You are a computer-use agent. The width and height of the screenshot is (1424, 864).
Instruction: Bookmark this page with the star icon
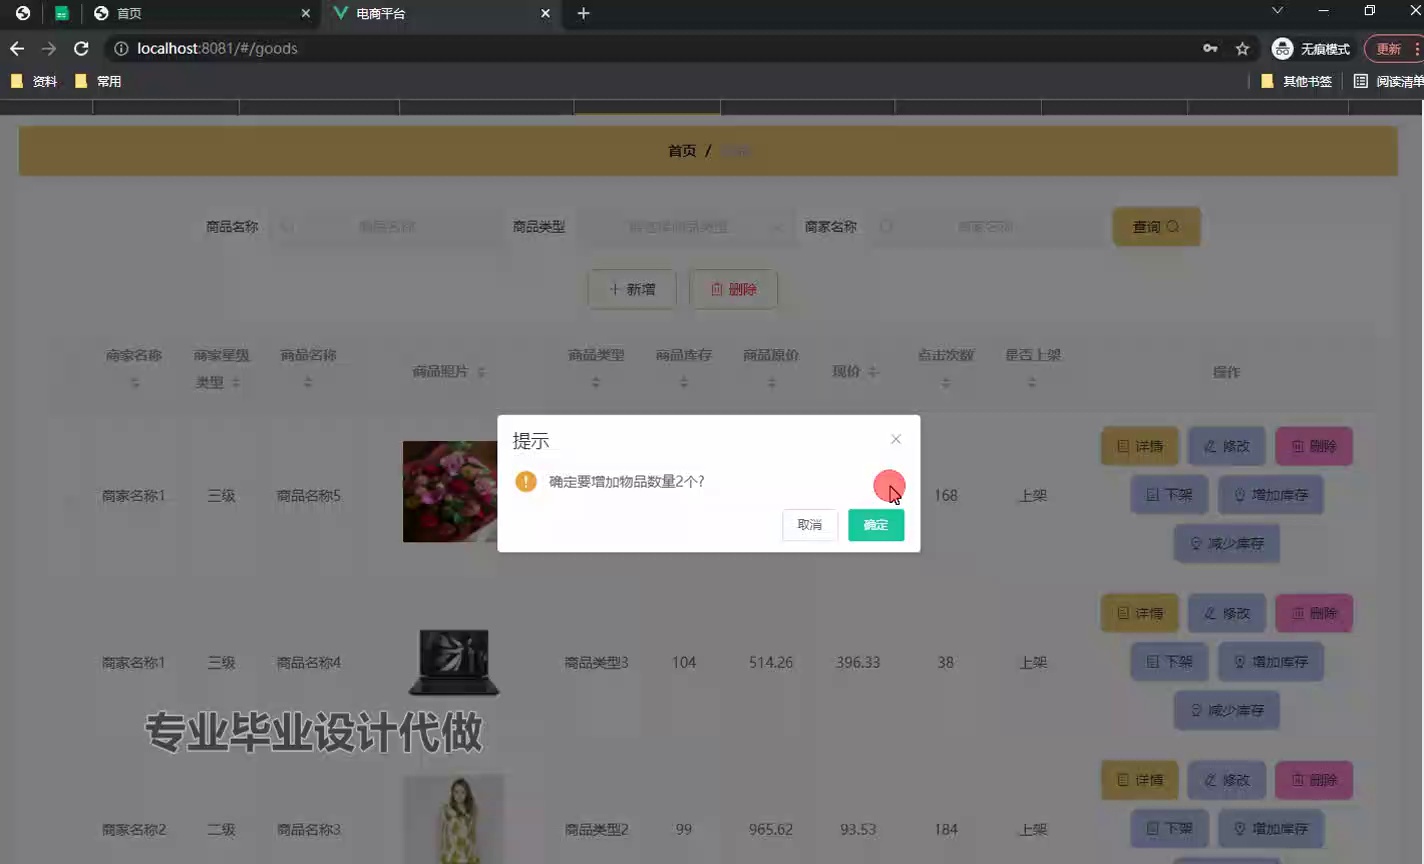1242,48
